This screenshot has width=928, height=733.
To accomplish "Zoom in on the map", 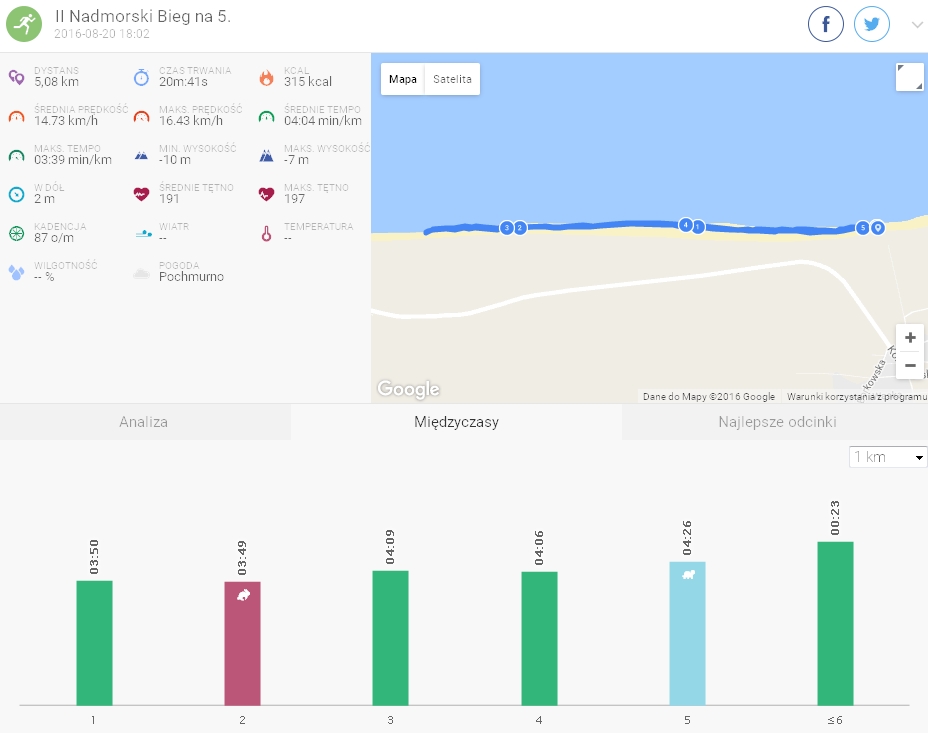I will [x=910, y=338].
